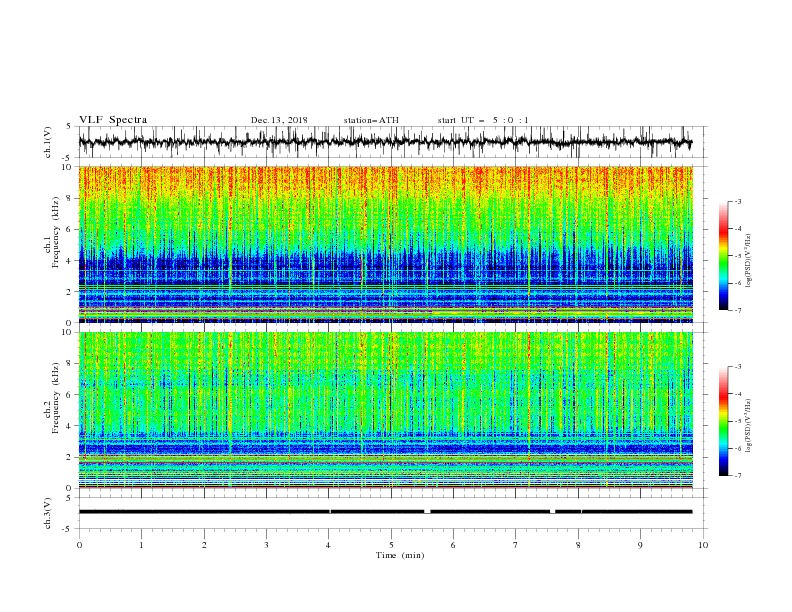Click ch.2 spectrogram frequency tick "6"
Screen dimensions: 792x612
click(x=70, y=395)
